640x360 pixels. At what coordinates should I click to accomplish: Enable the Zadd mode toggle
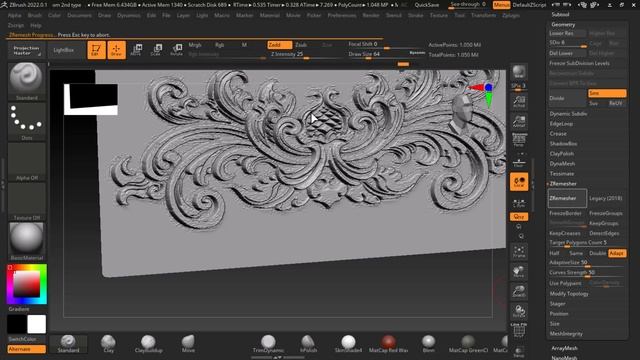point(280,45)
